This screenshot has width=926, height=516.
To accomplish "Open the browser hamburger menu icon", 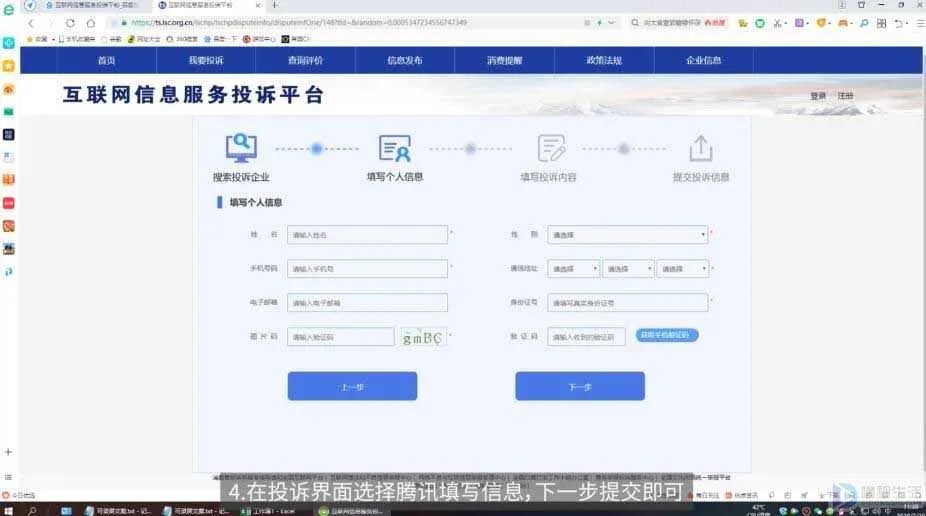I will point(920,23).
